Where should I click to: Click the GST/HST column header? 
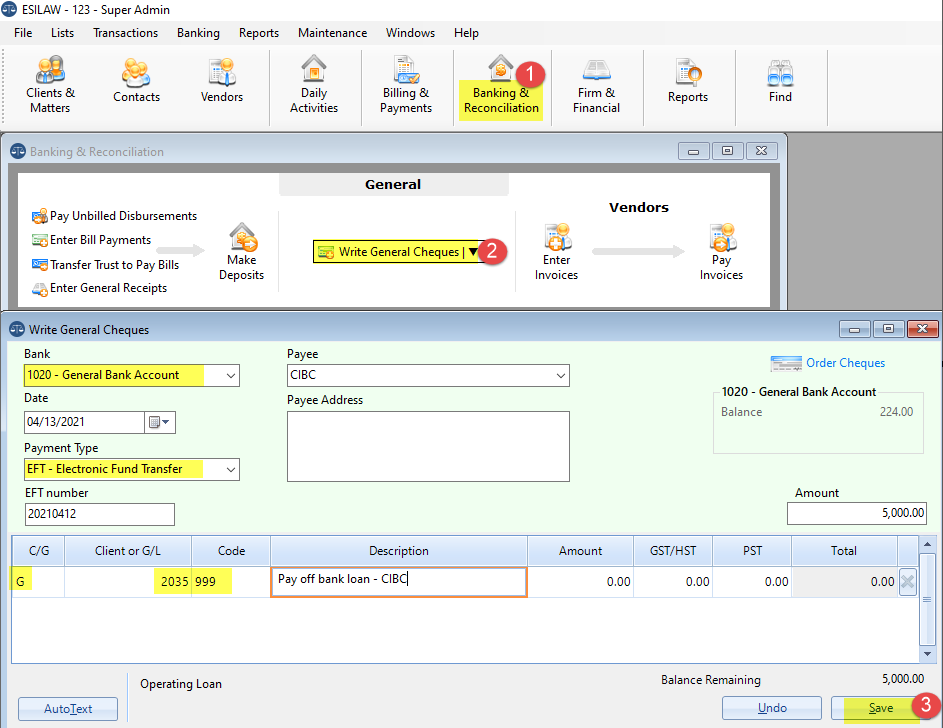tap(673, 551)
